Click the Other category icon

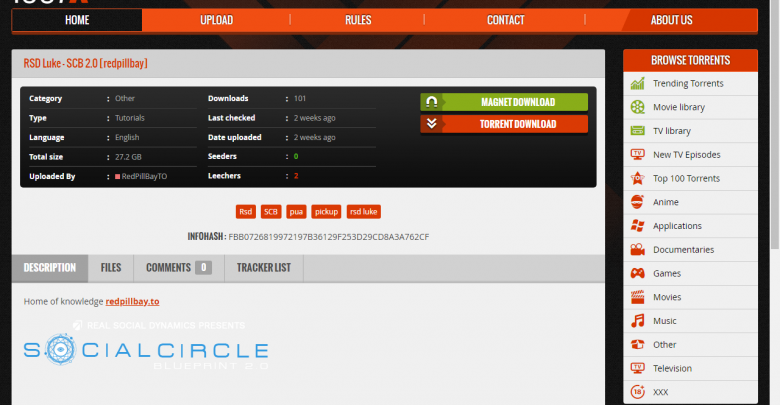point(637,344)
